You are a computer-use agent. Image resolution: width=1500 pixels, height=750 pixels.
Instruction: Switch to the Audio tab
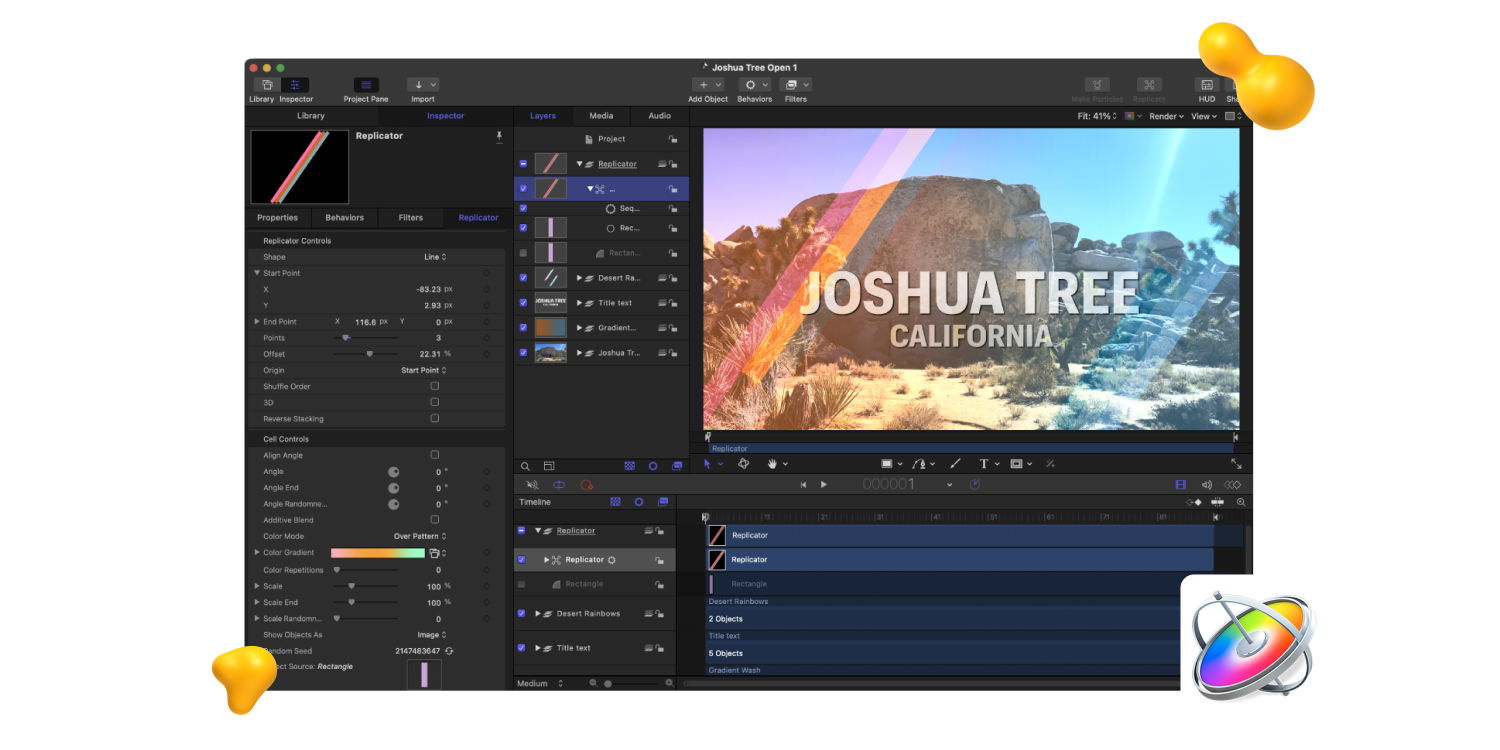click(660, 116)
